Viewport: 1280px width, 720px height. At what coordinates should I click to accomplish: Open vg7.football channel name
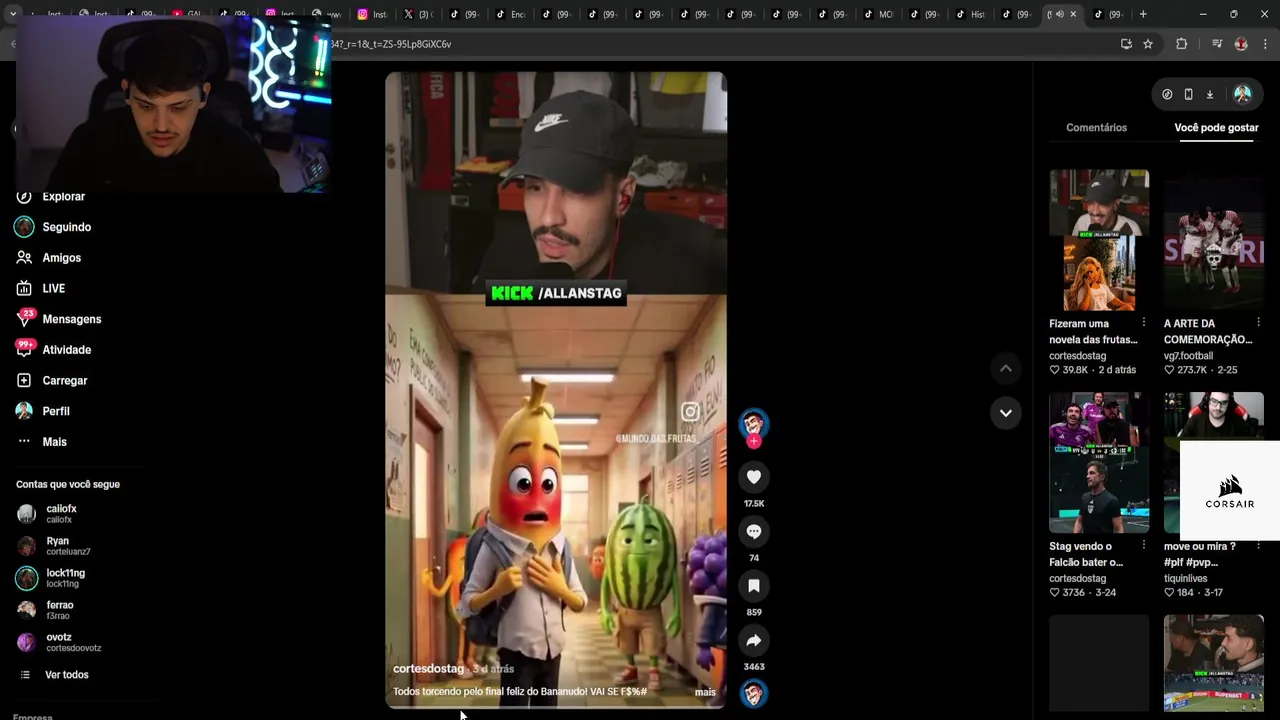pos(1188,355)
